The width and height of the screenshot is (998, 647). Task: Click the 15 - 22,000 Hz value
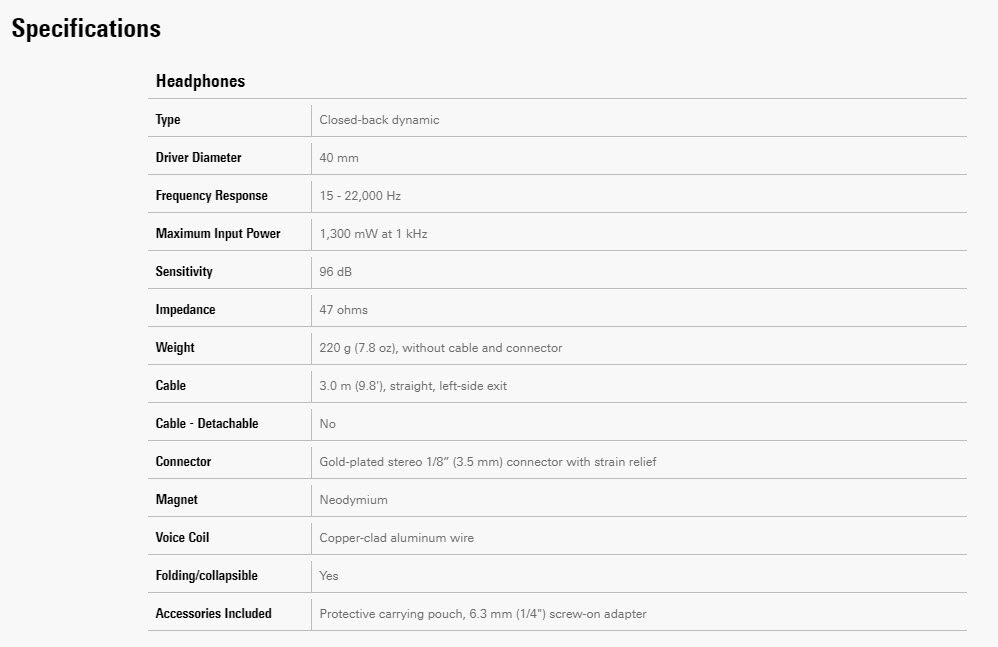(360, 196)
